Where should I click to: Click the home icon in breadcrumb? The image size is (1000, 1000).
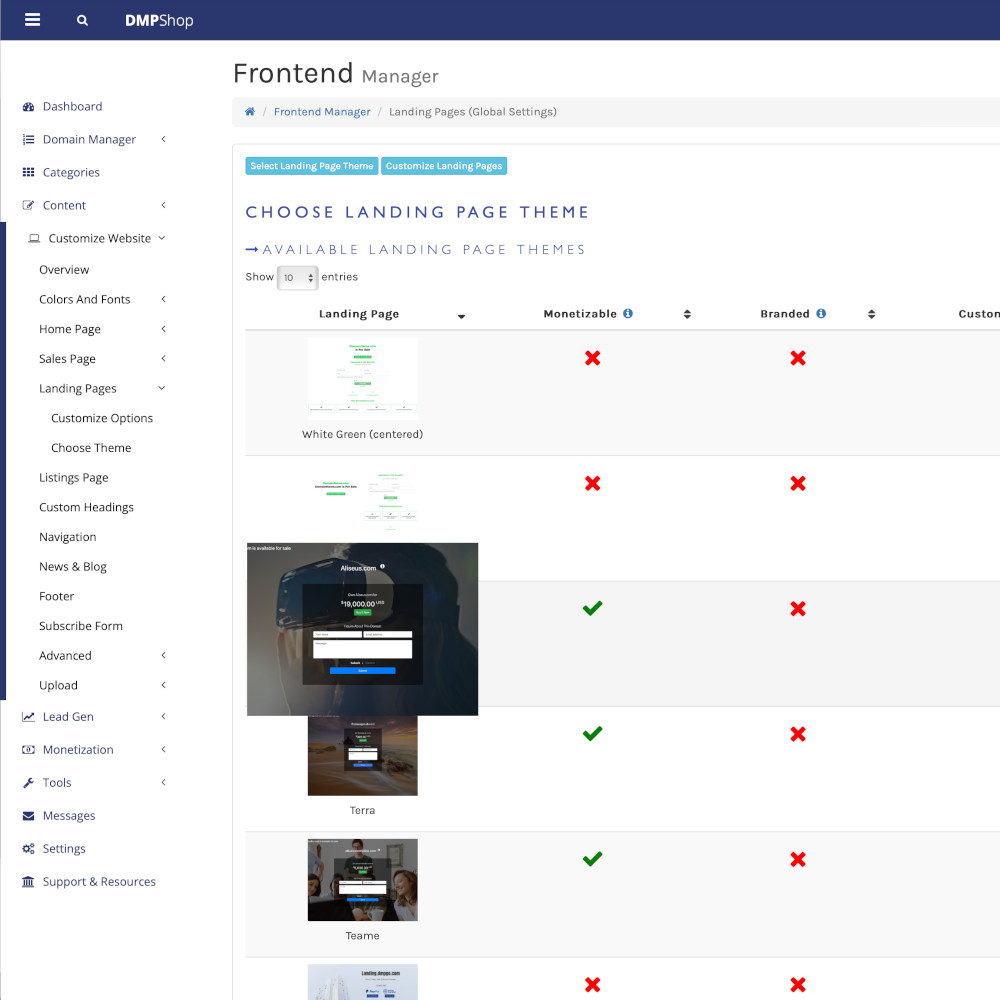250,112
